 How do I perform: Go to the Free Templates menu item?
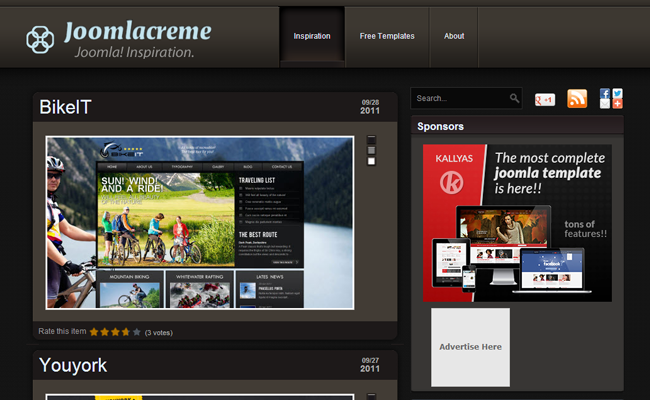[387, 36]
